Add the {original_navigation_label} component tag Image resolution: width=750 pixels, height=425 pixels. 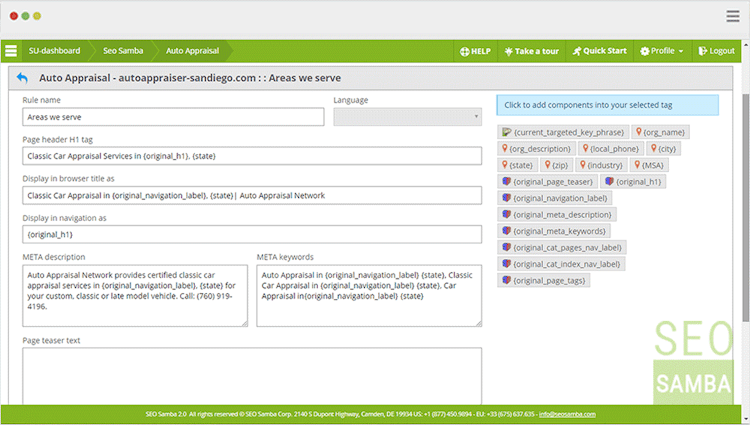[x=555, y=198]
